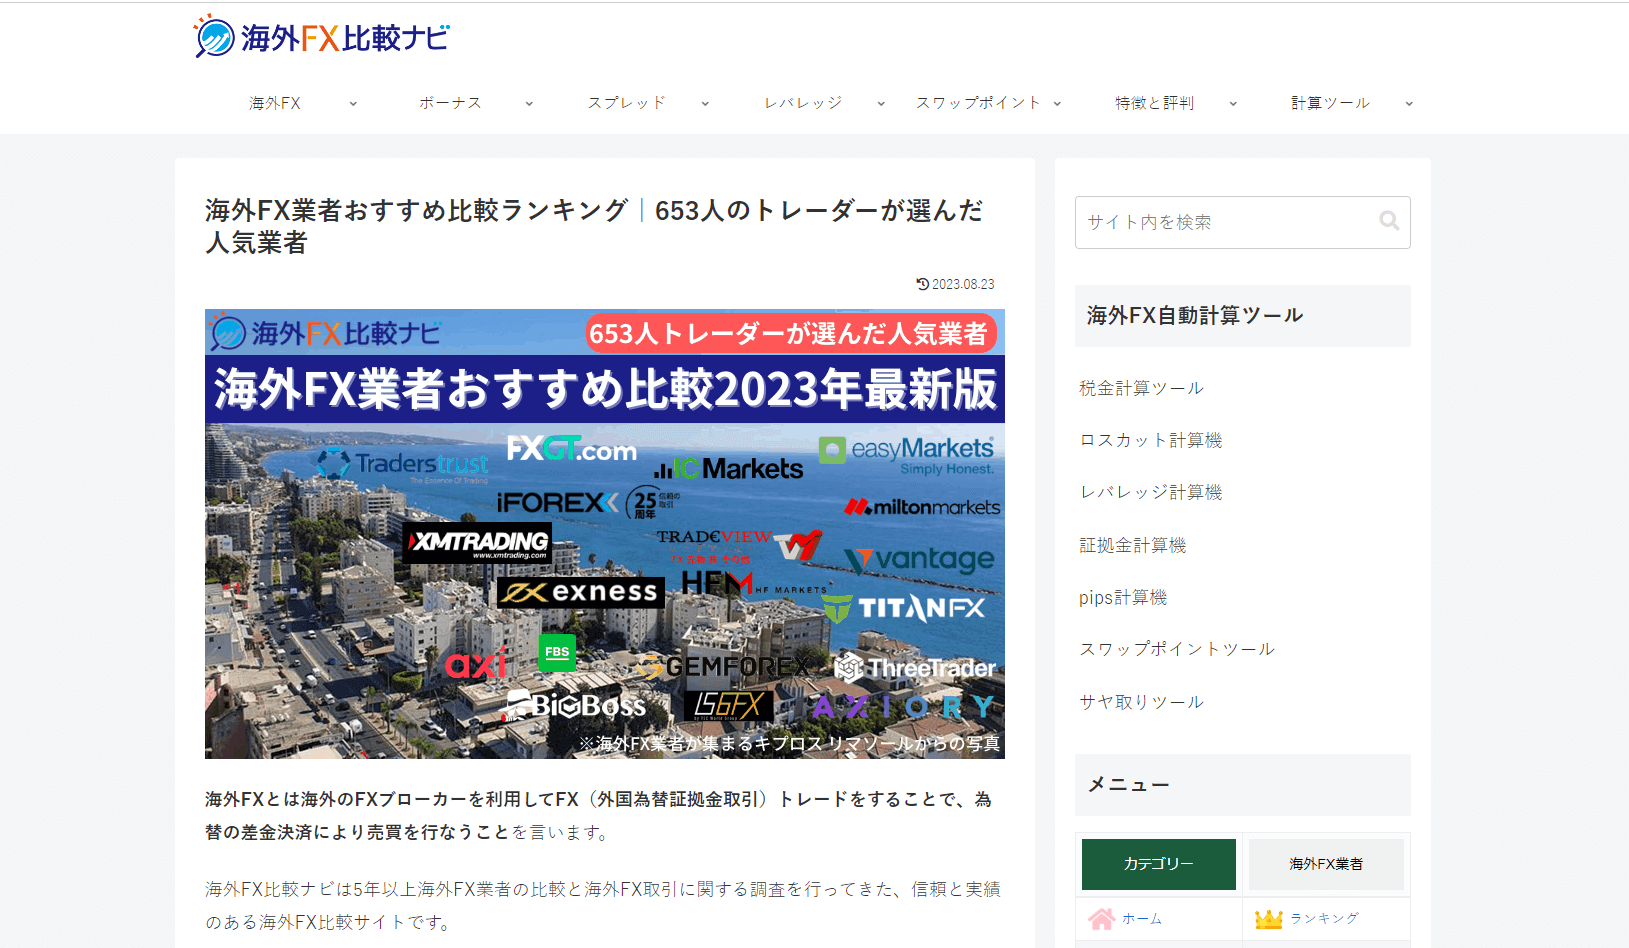Open the サヤ取りツール link

click(1141, 702)
